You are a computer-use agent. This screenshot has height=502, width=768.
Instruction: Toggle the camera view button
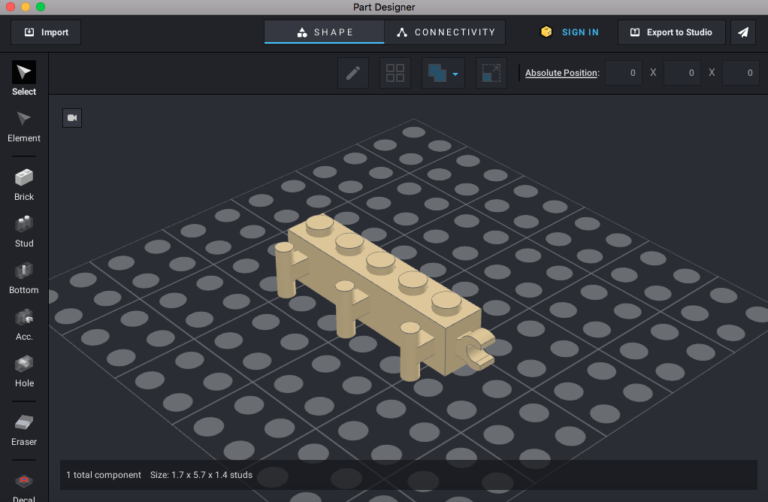(72, 118)
